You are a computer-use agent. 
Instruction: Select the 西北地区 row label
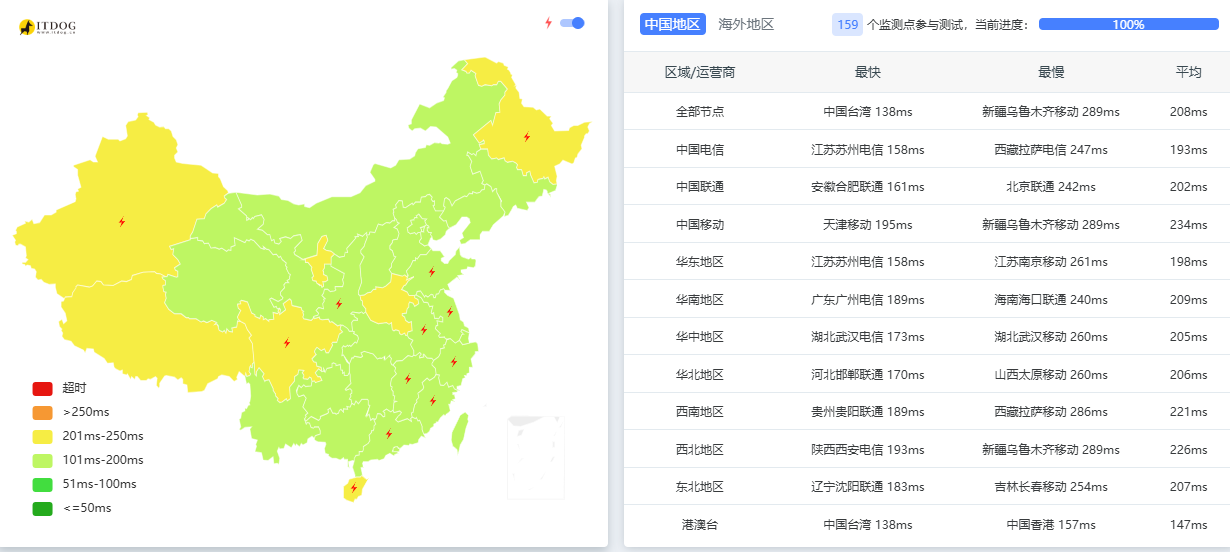tap(700, 449)
